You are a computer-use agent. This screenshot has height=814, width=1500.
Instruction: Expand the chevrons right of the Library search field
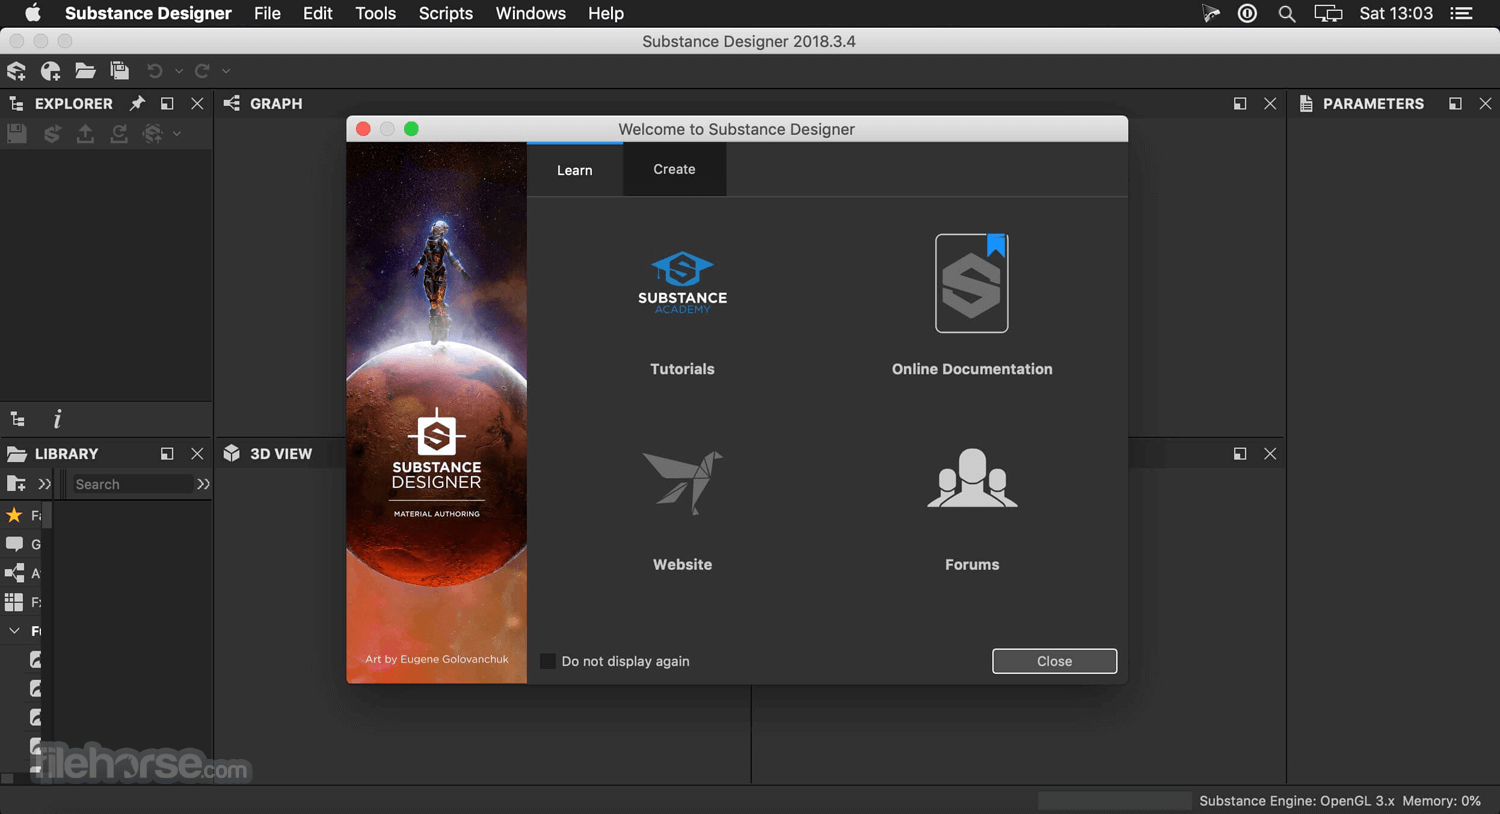203,484
